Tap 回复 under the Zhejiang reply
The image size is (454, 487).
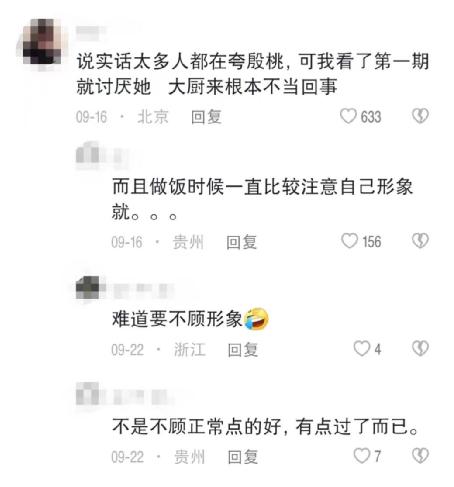243,350
